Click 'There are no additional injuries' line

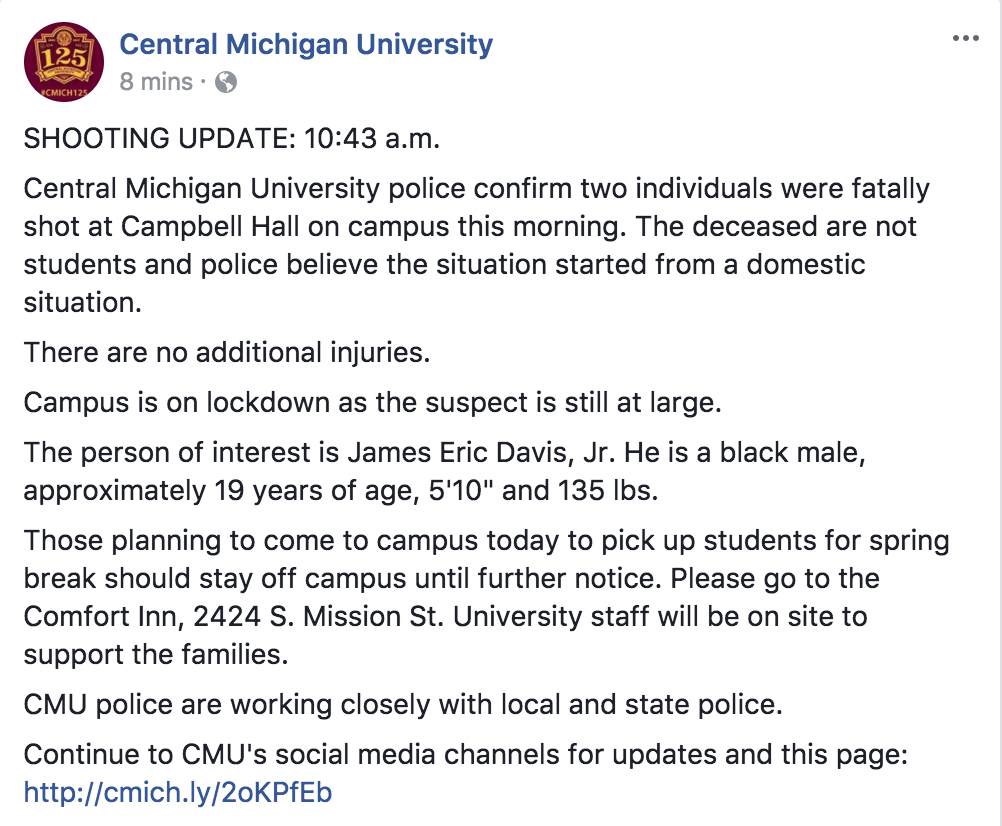point(227,352)
